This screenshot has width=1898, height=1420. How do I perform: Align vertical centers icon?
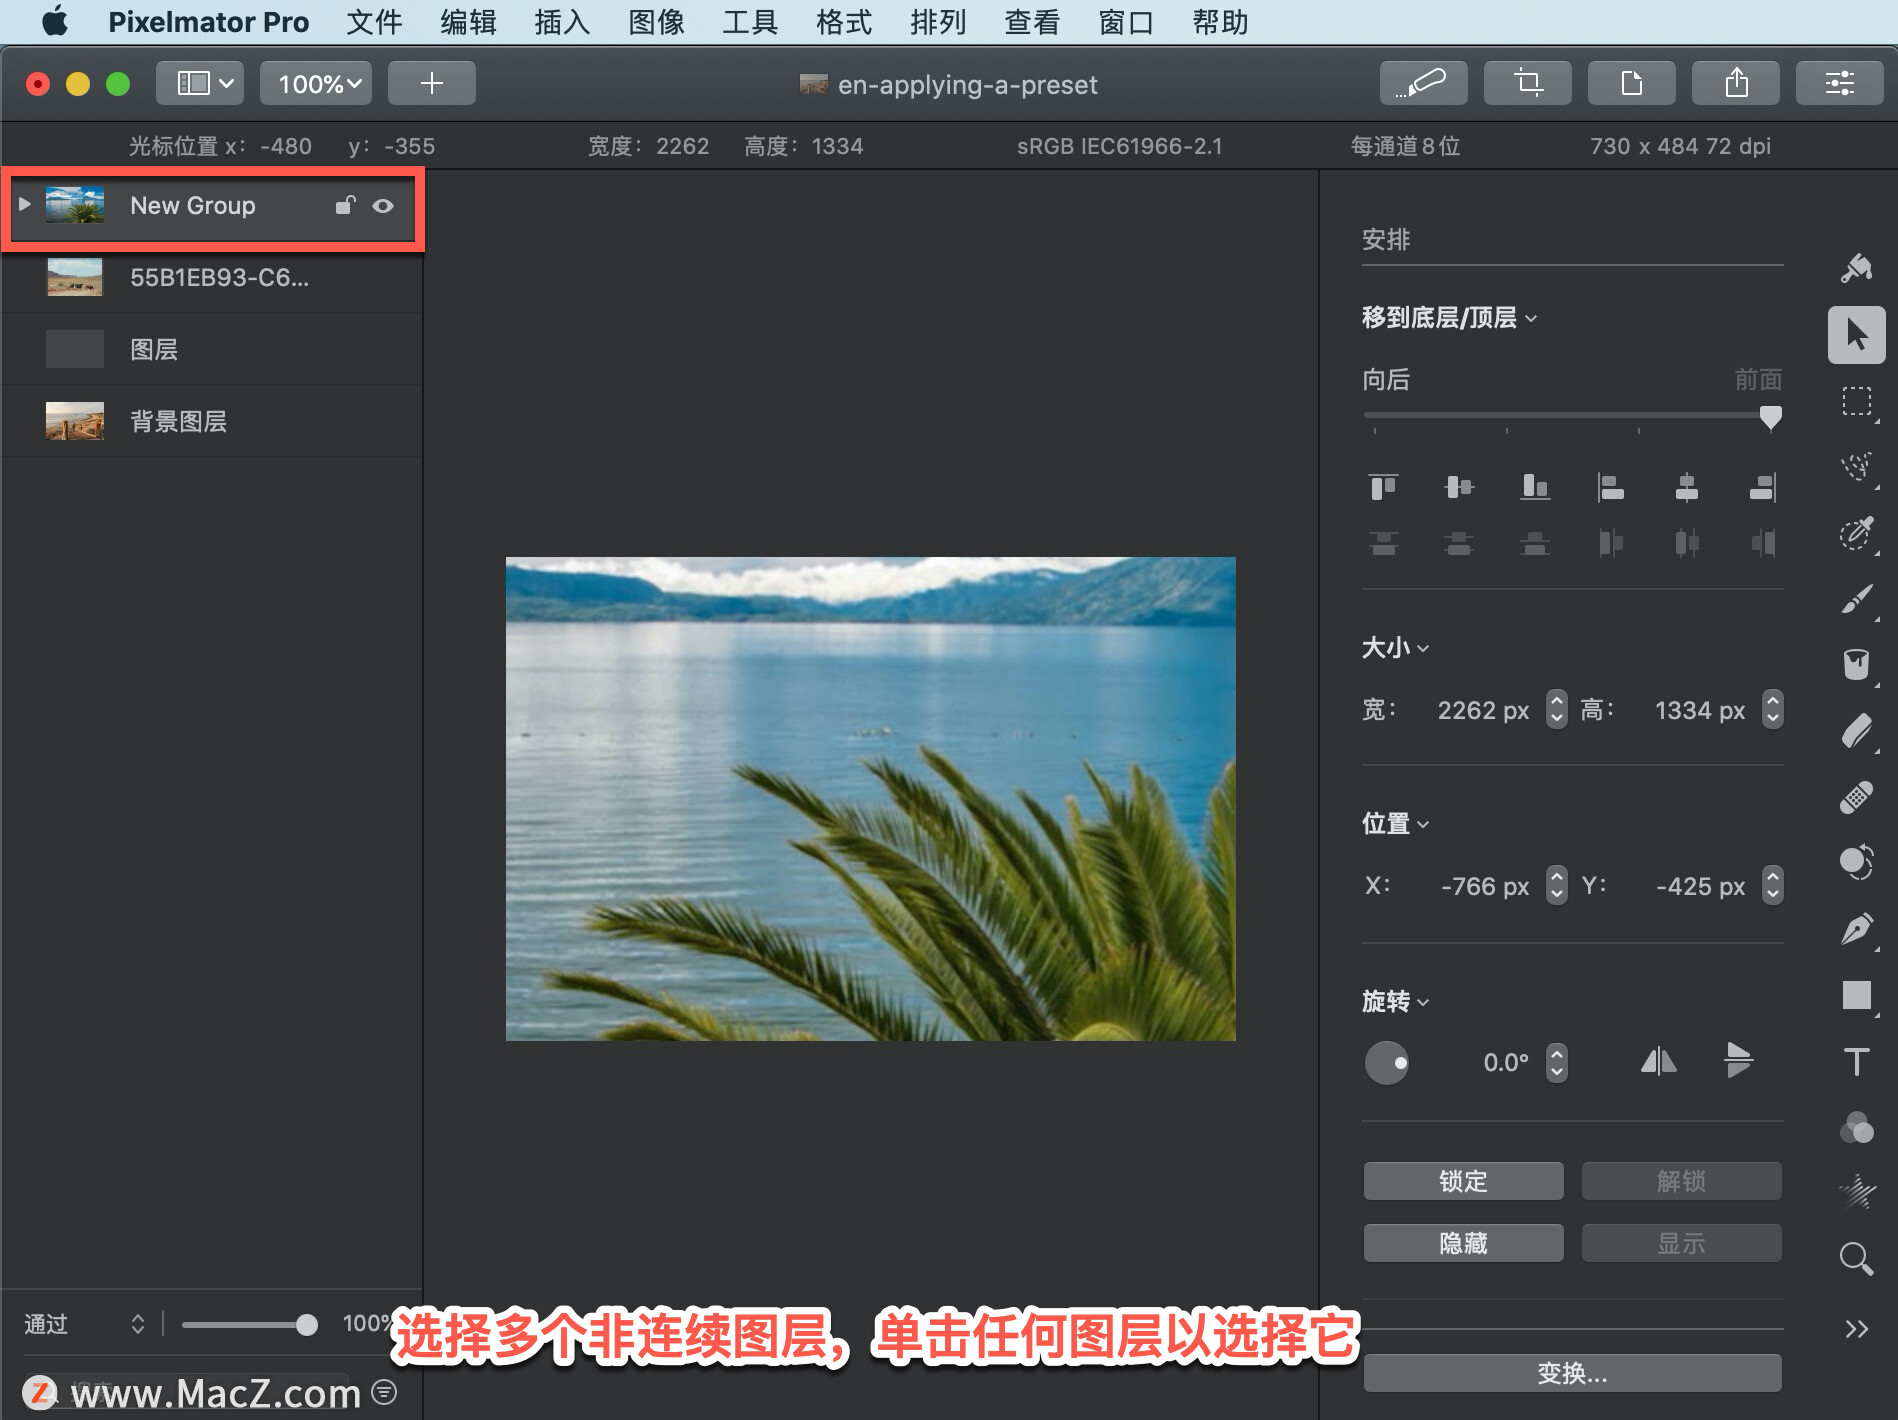(x=1459, y=487)
